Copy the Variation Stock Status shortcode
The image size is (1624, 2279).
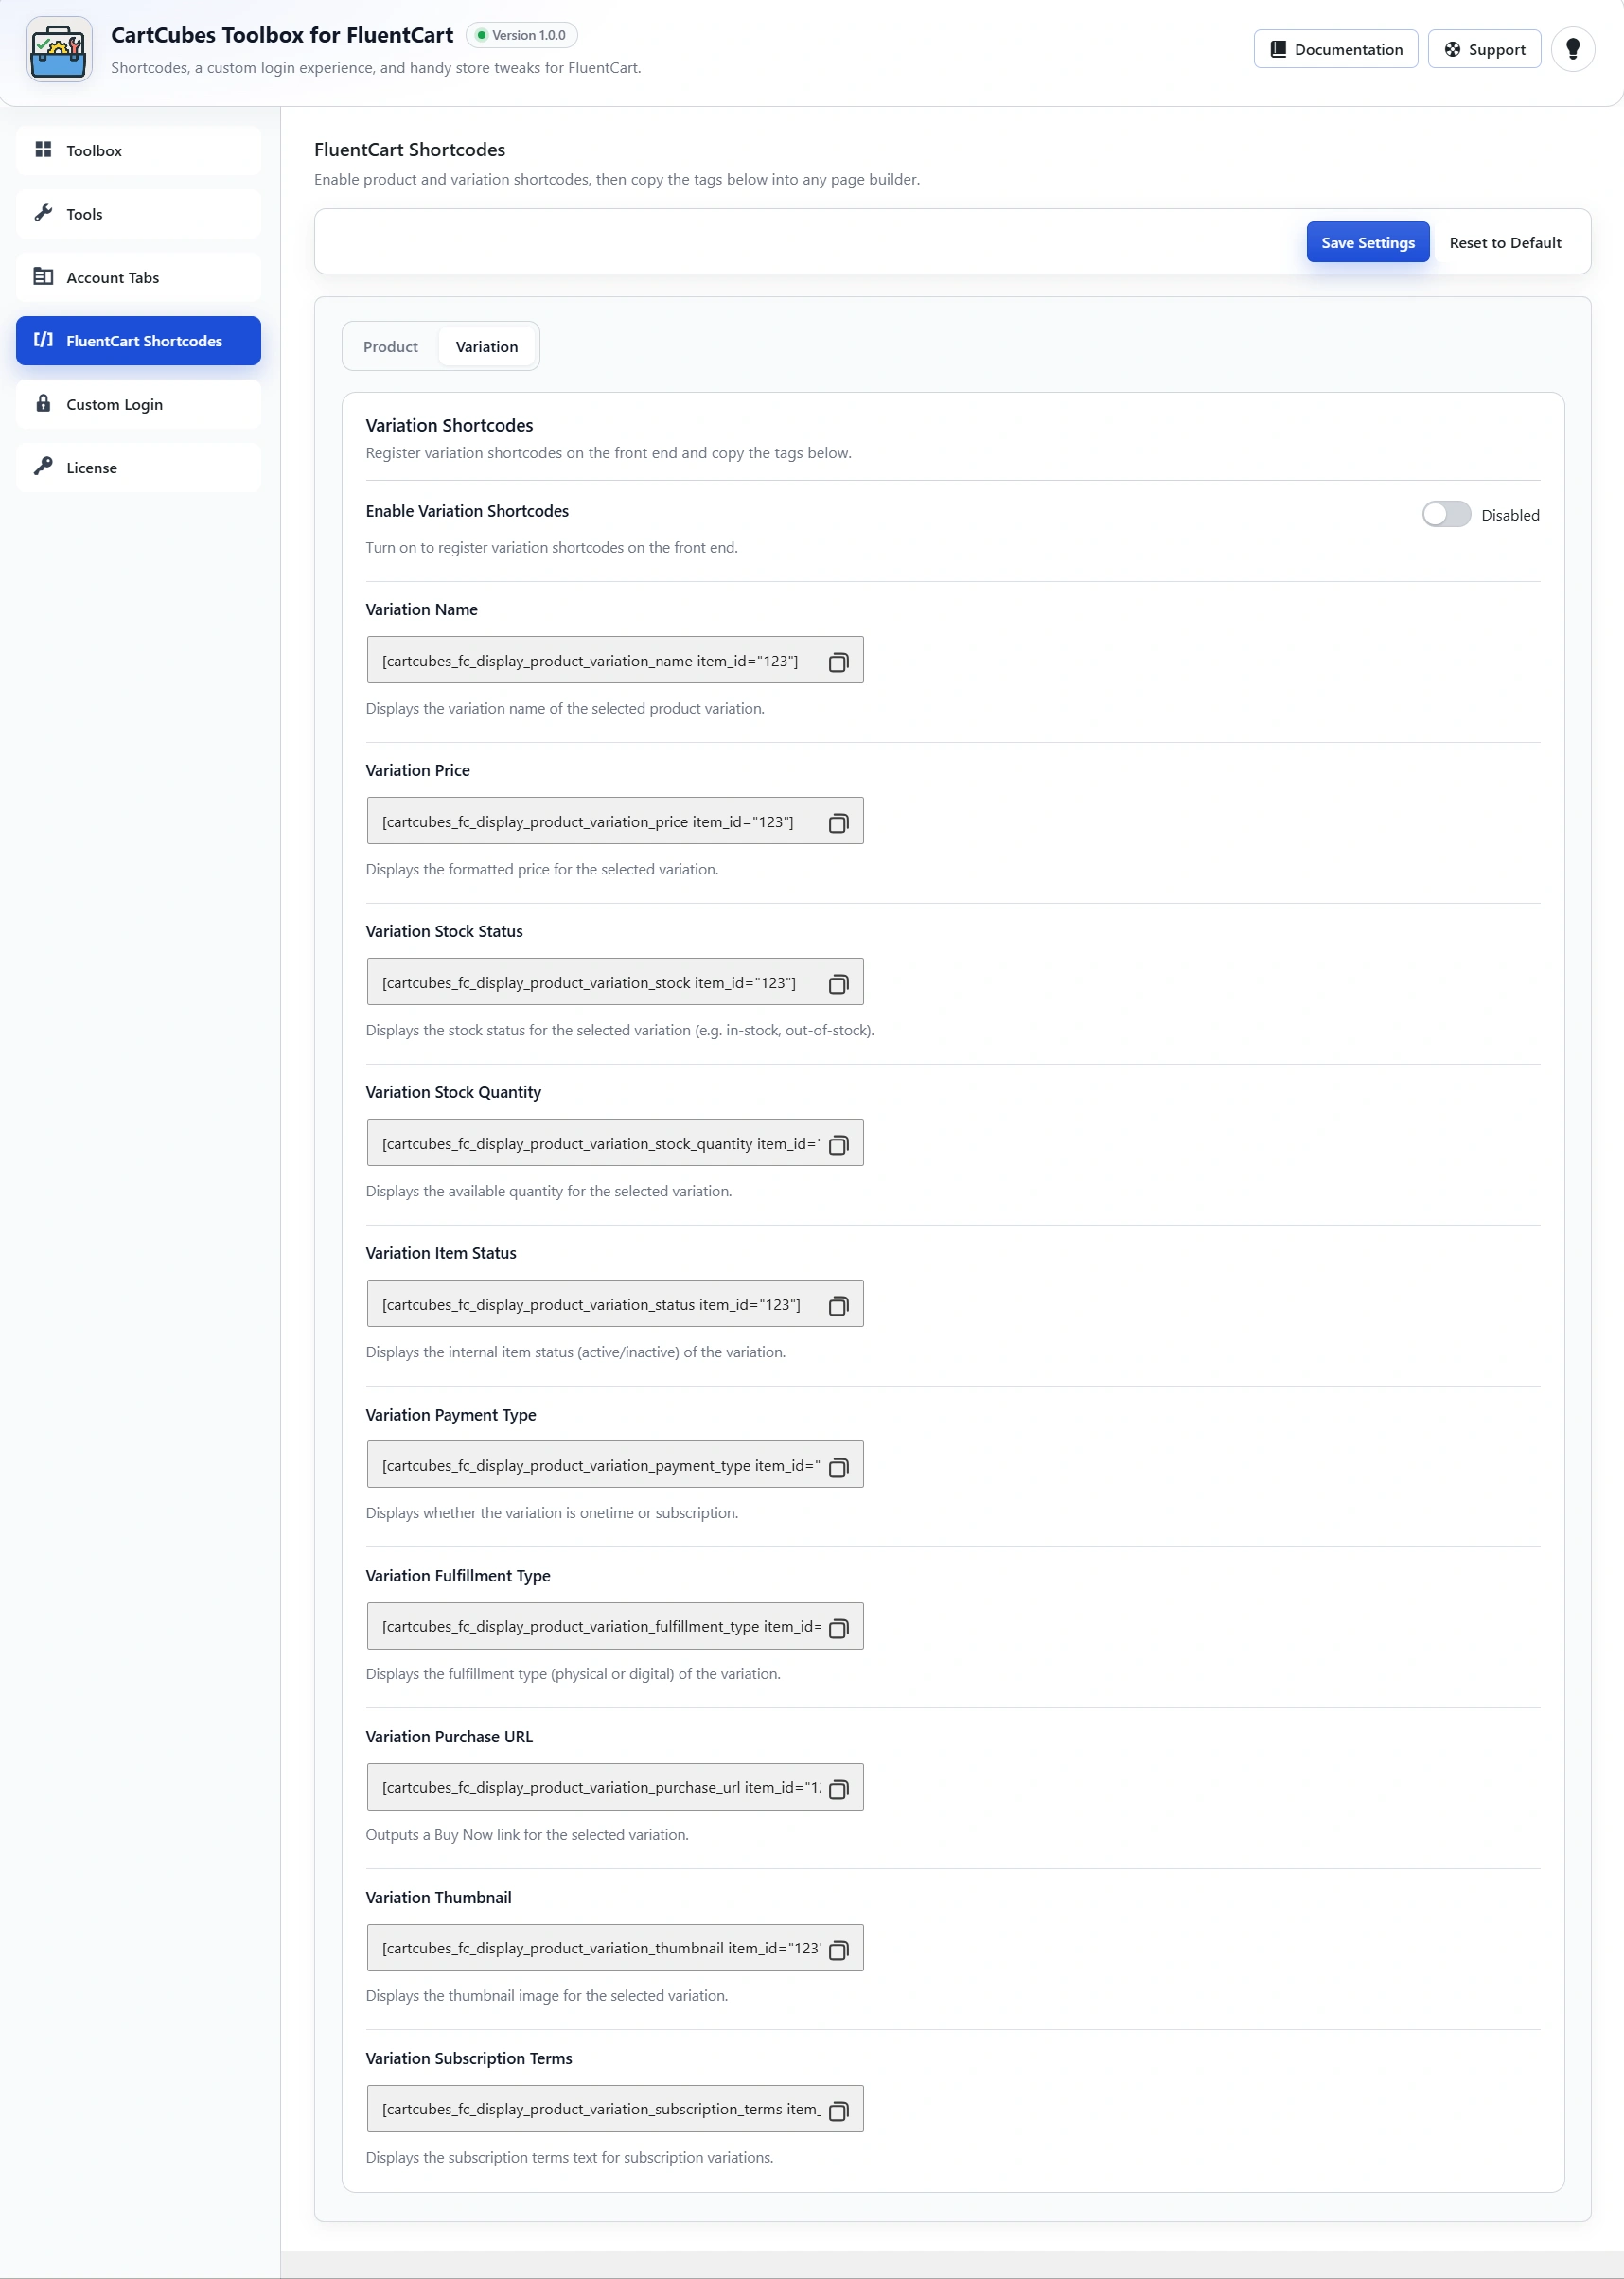pos(838,984)
